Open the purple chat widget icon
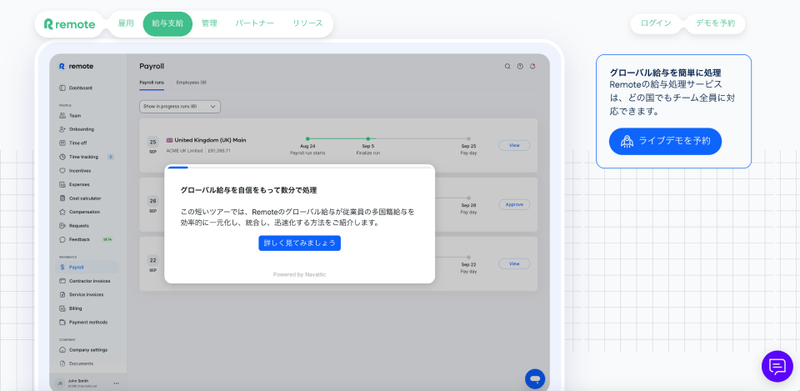The image size is (800, 391). point(777,366)
